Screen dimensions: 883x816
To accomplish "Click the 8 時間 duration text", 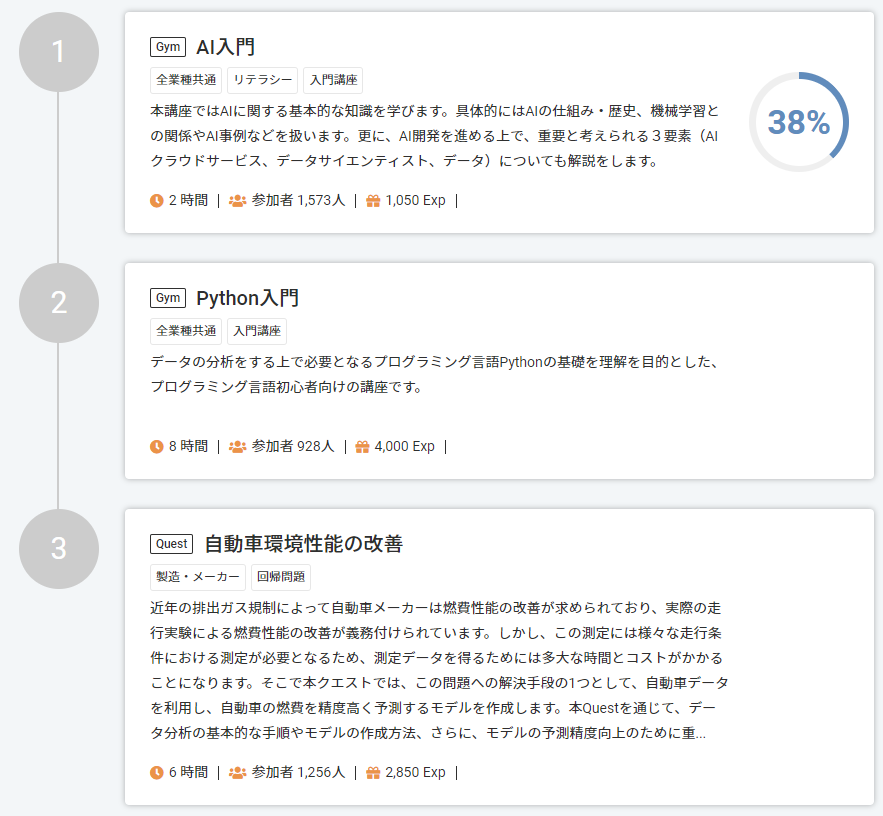I will (189, 447).
